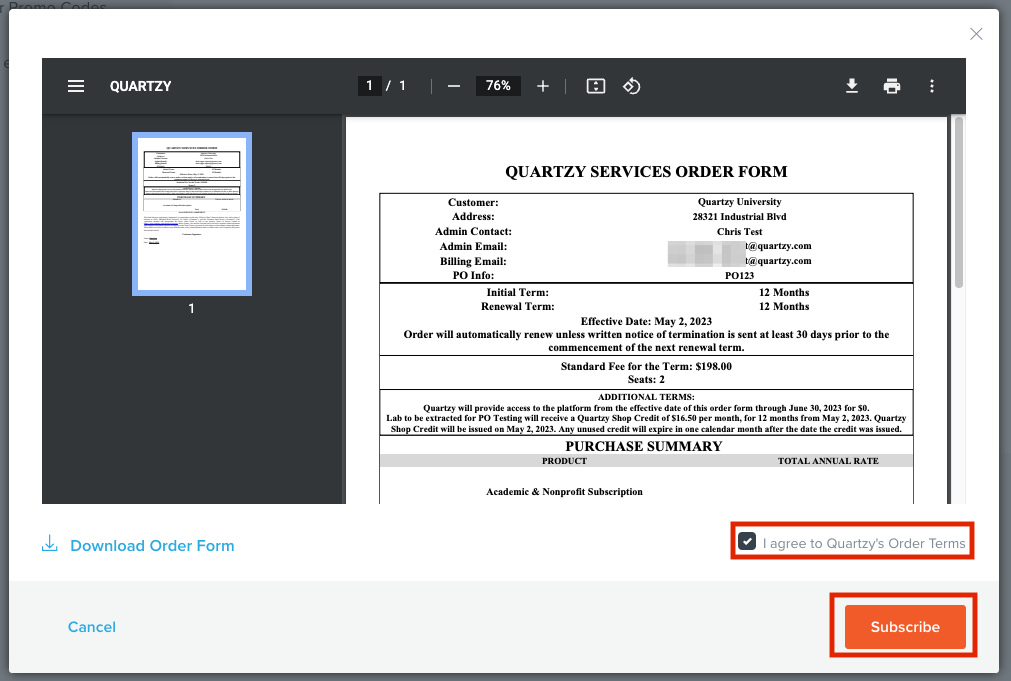Click 'Effective Date: May 2, 2023' text
The width and height of the screenshot is (1011, 681).
(x=646, y=321)
